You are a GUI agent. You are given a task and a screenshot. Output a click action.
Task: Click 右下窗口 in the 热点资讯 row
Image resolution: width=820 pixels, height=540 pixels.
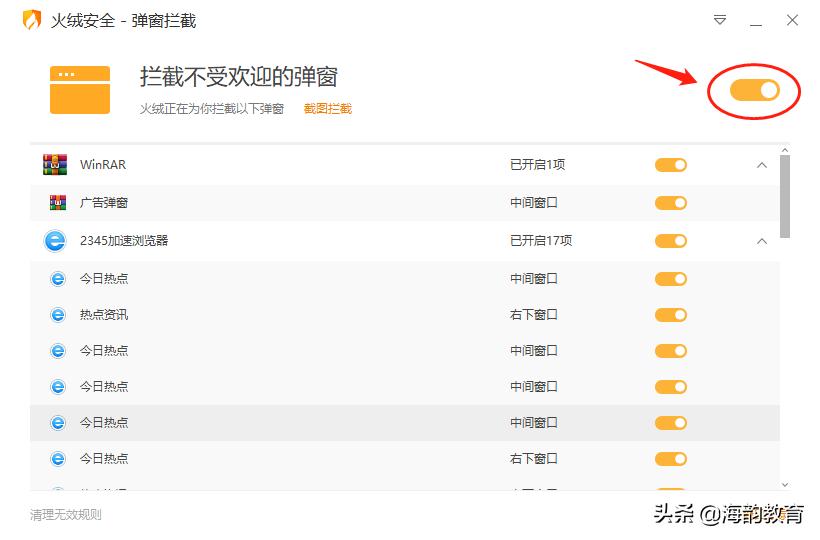click(534, 315)
